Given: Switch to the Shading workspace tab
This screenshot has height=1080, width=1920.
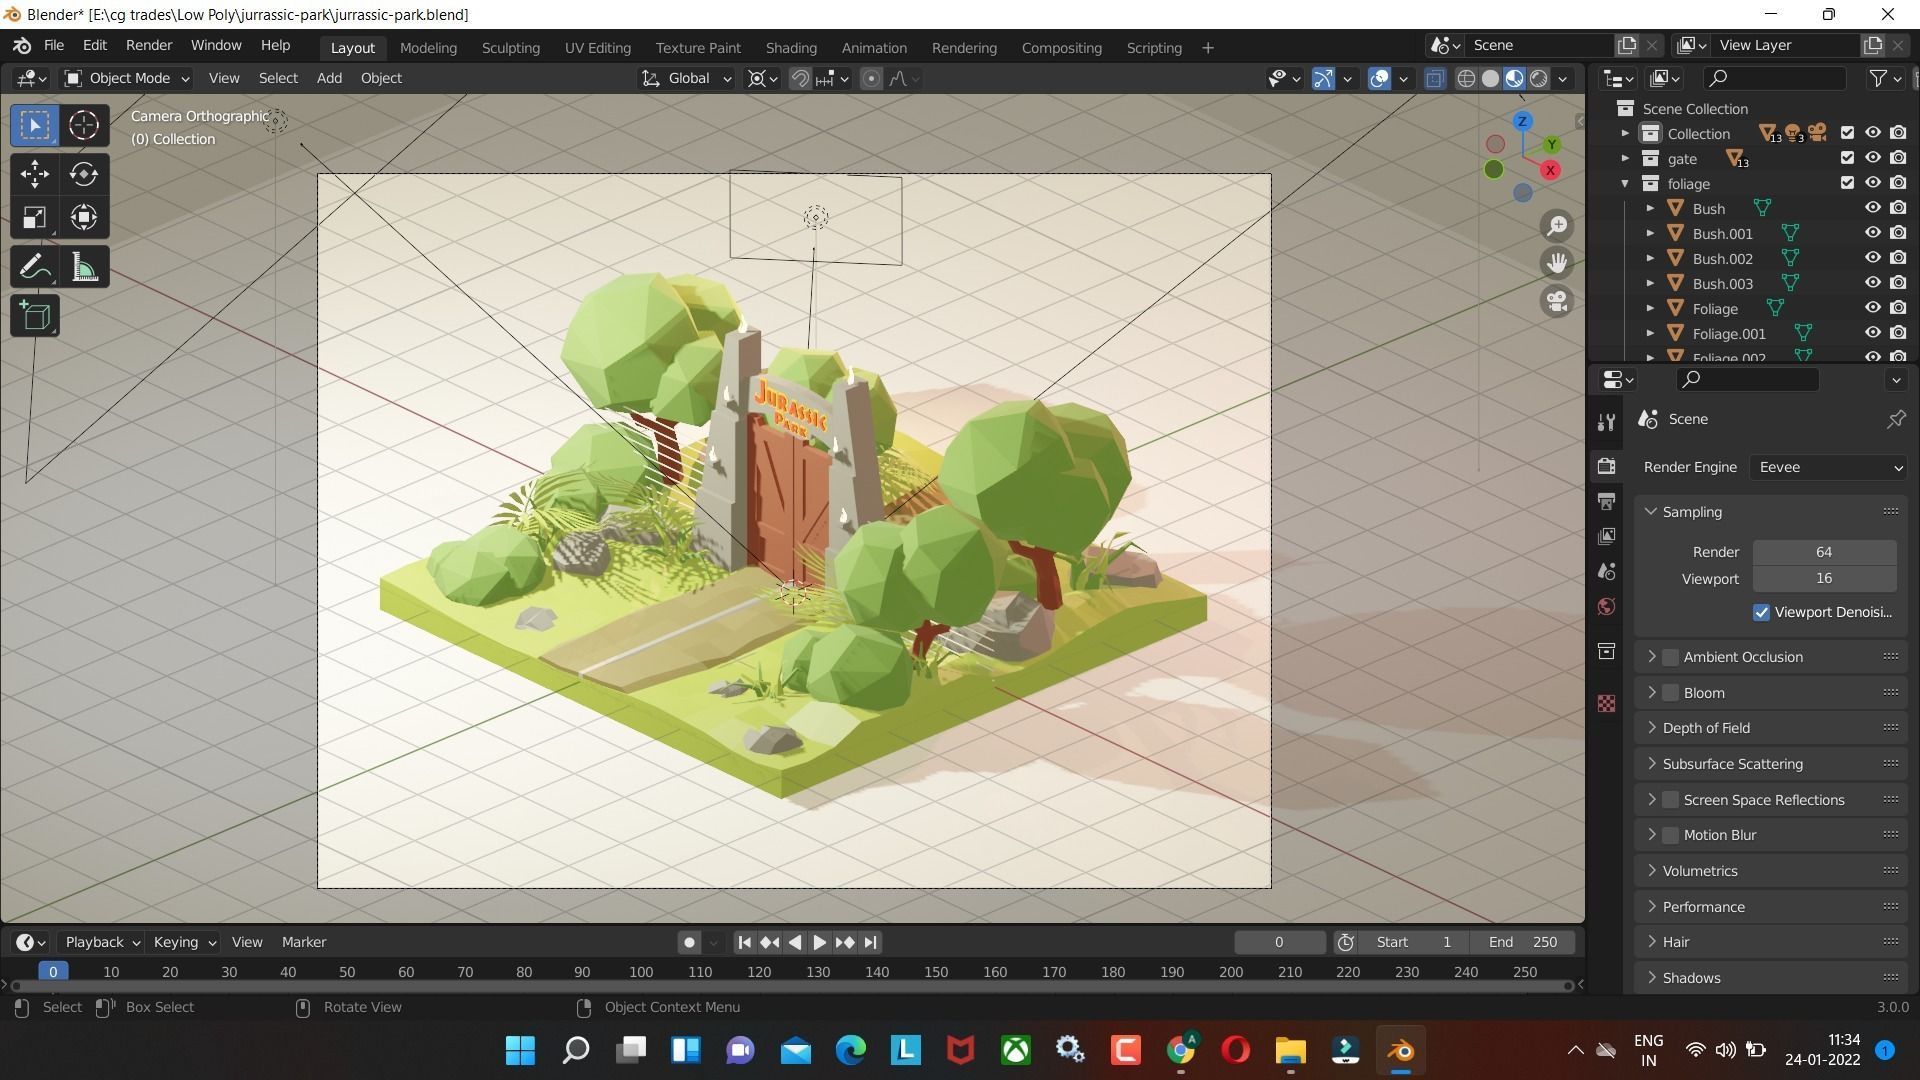Looking at the screenshot, I should [791, 48].
